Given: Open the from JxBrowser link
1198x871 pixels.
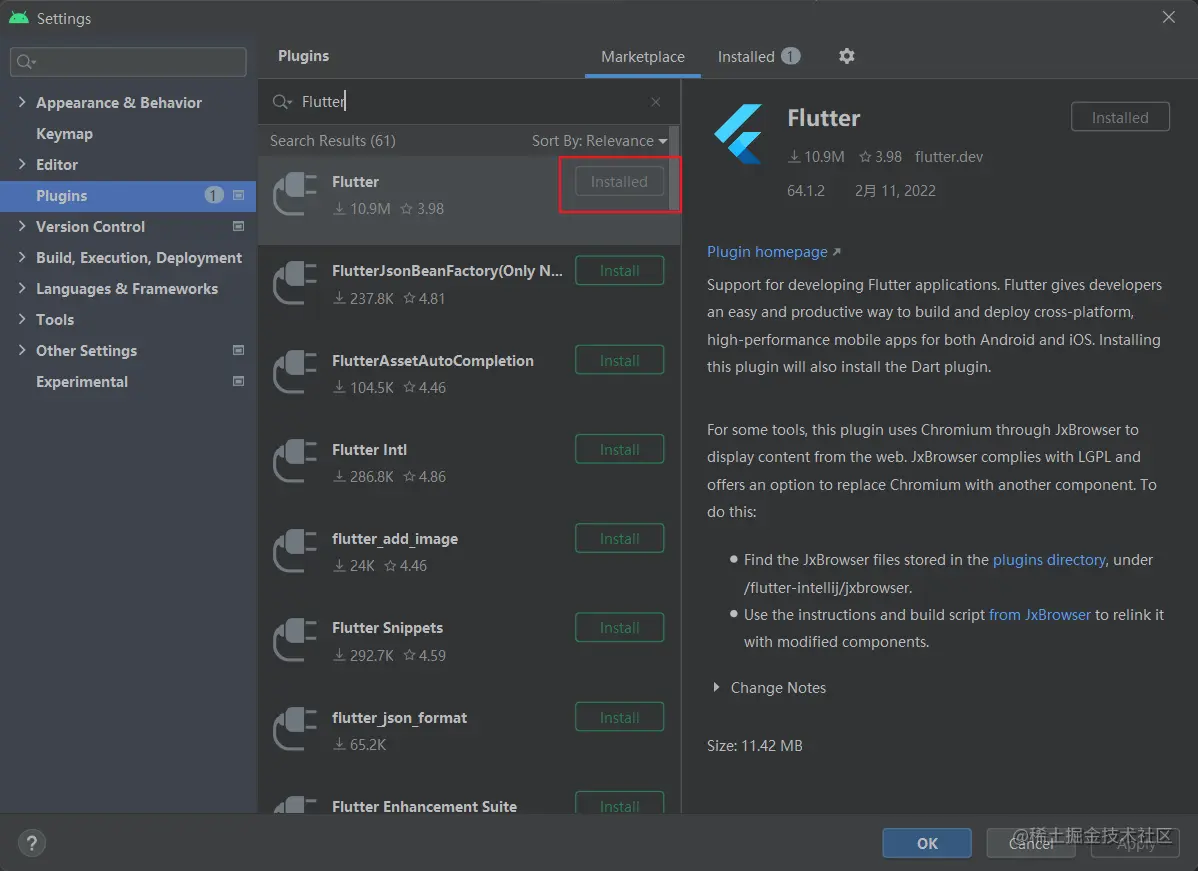Looking at the screenshot, I should [x=1039, y=615].
